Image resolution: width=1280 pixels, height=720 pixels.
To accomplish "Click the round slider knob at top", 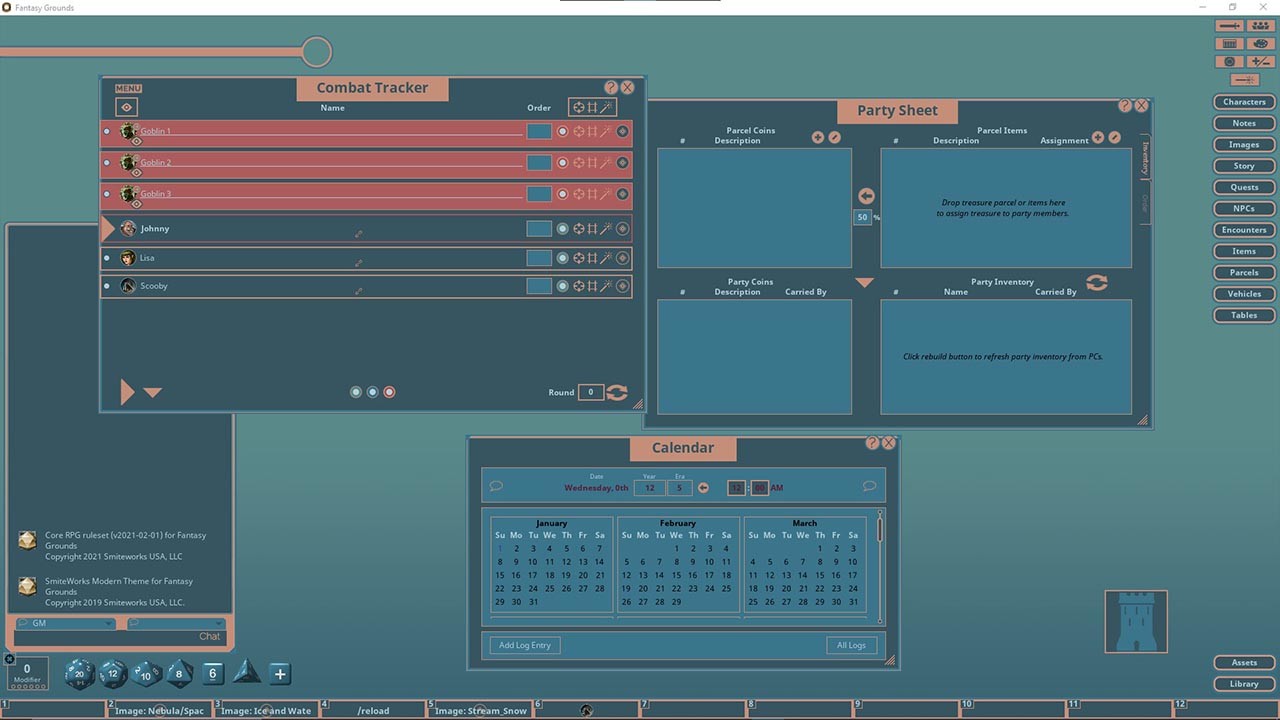I will click(x=316, y=52).
